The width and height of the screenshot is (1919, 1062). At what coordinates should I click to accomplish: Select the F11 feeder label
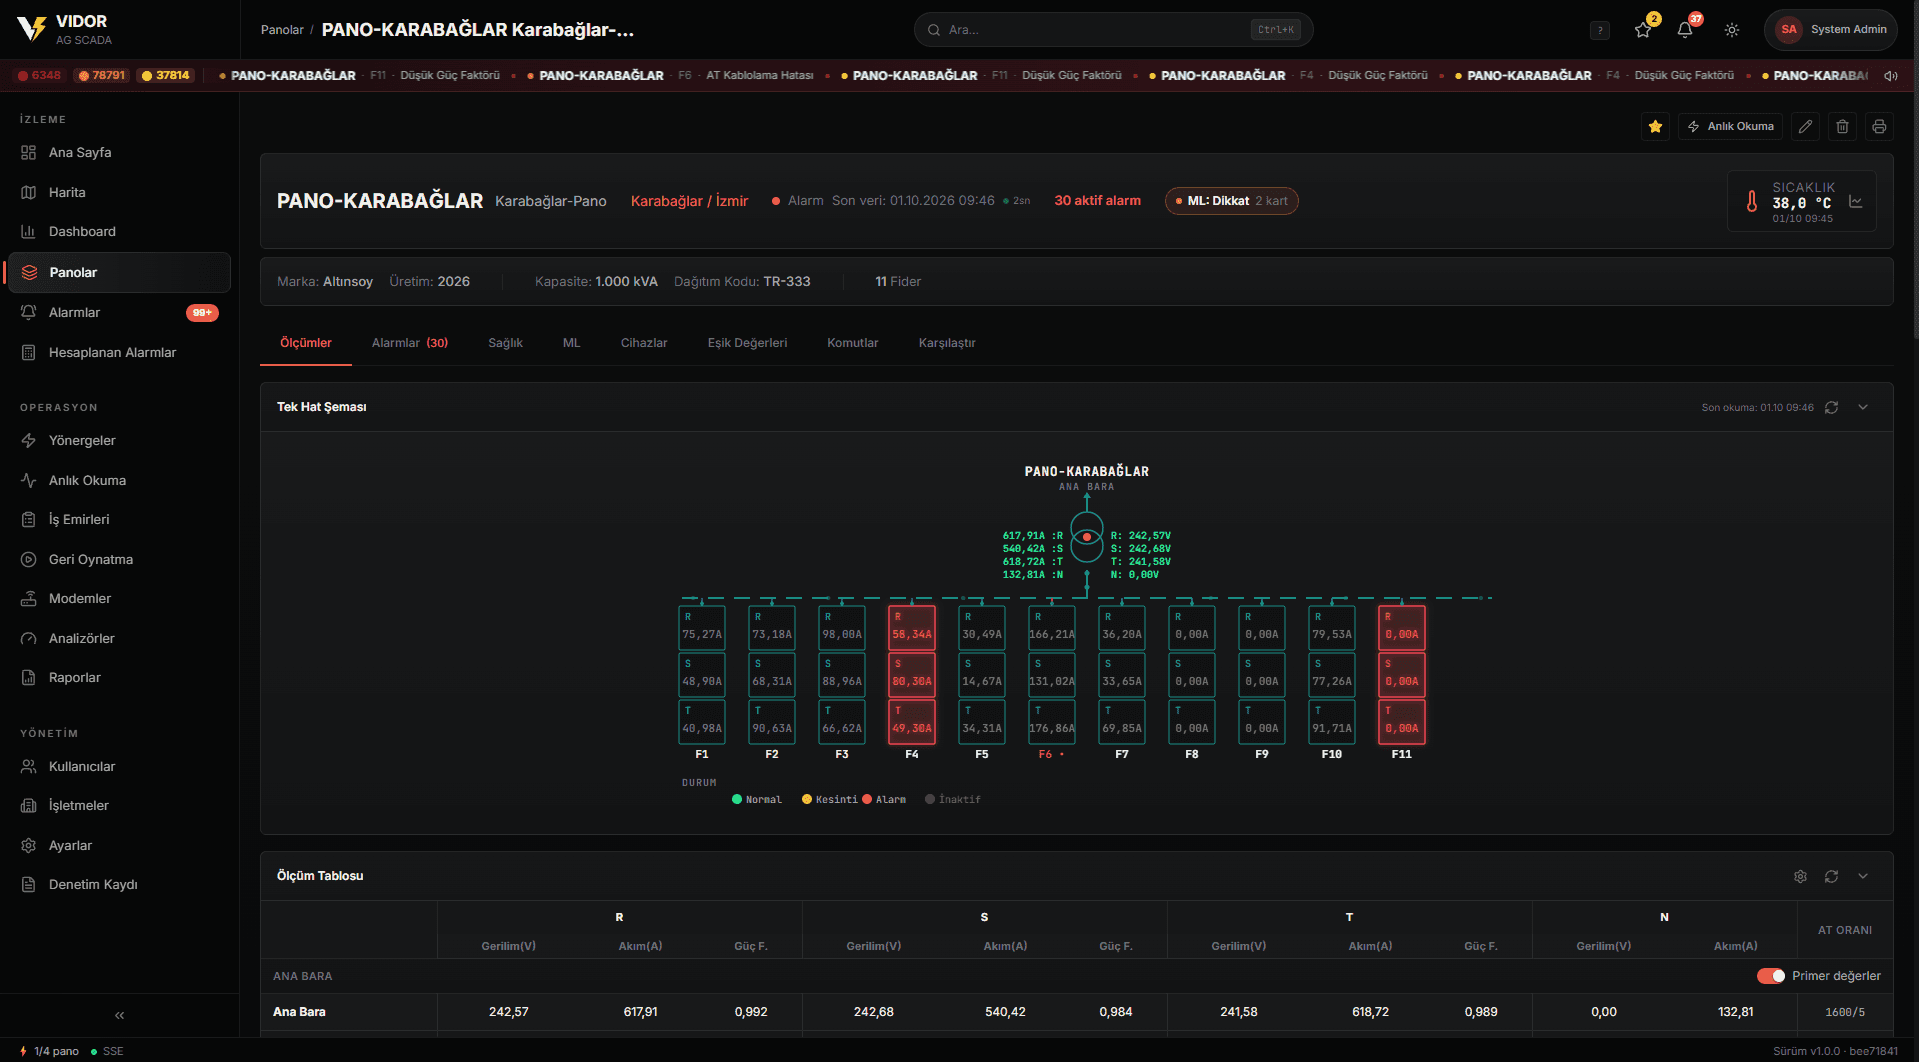1401,754
